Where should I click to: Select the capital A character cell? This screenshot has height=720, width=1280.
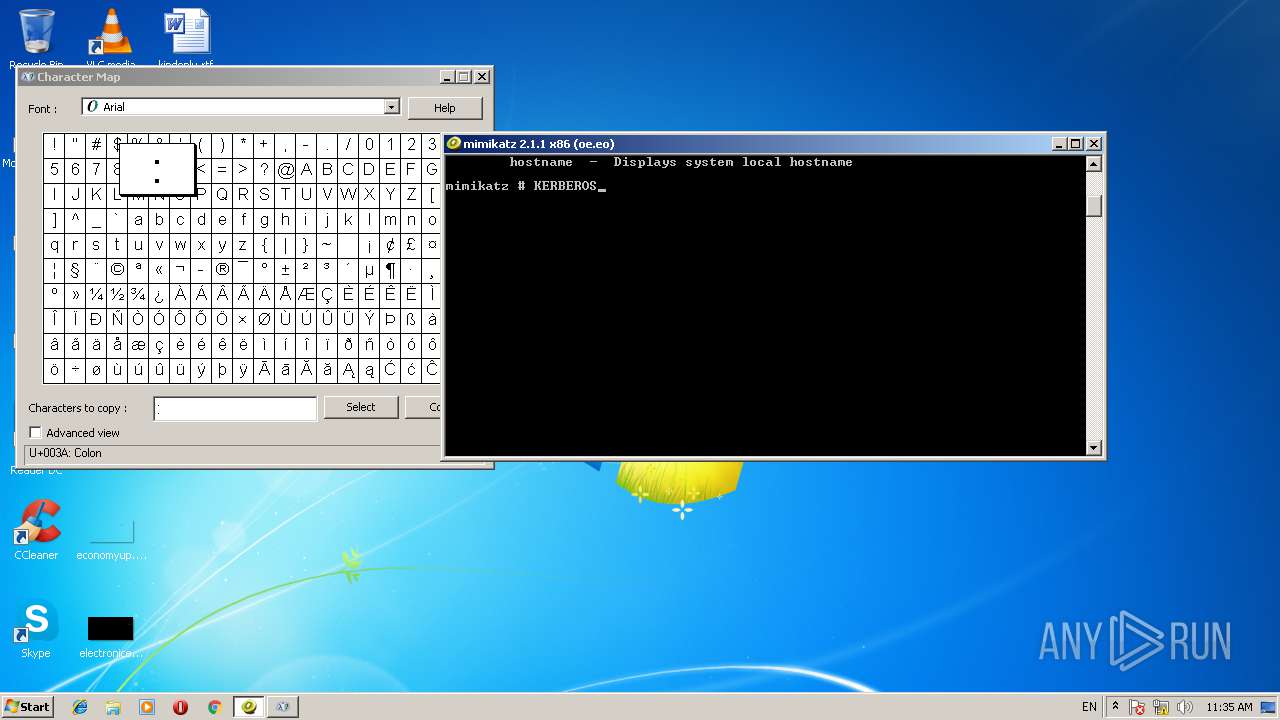pos(306,170)
